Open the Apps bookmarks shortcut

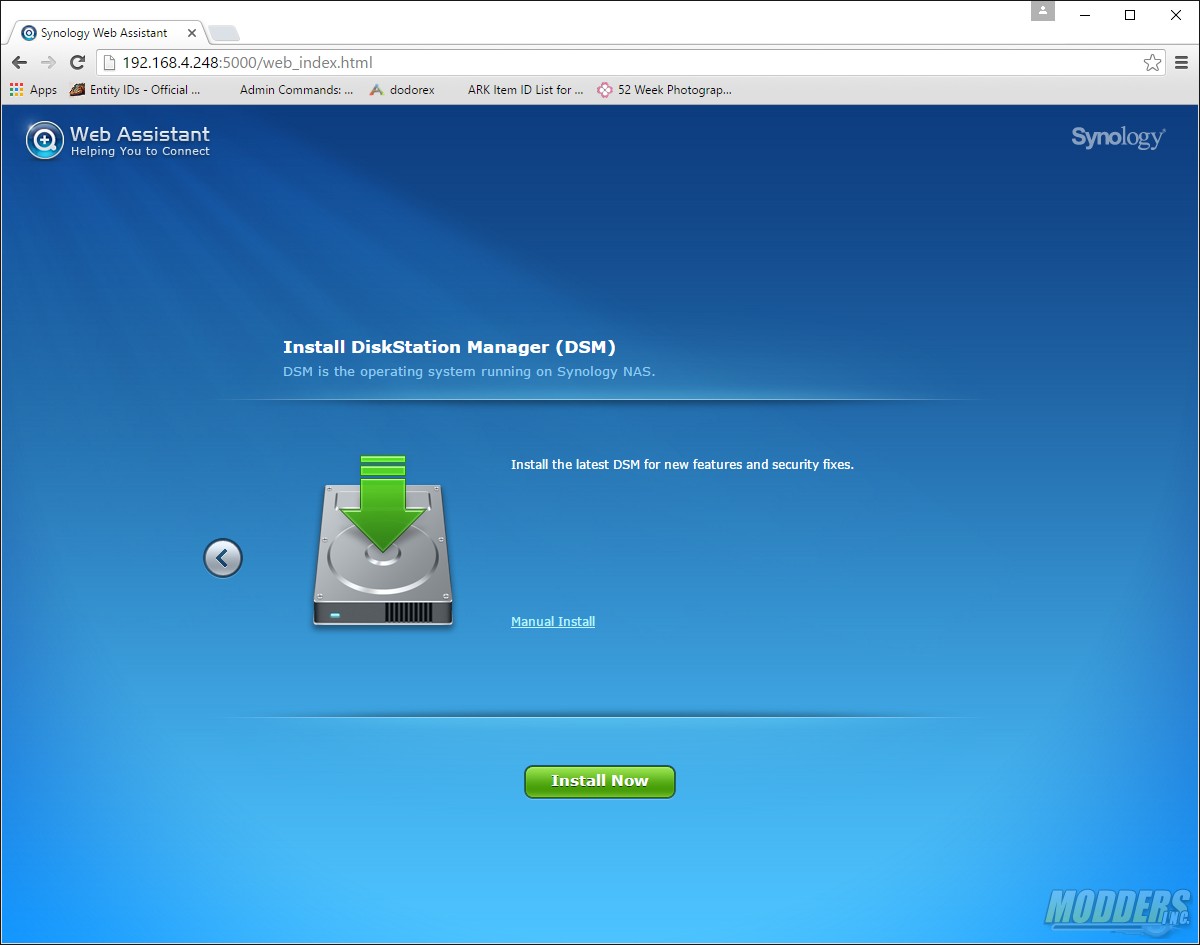[x=34, y=90]
